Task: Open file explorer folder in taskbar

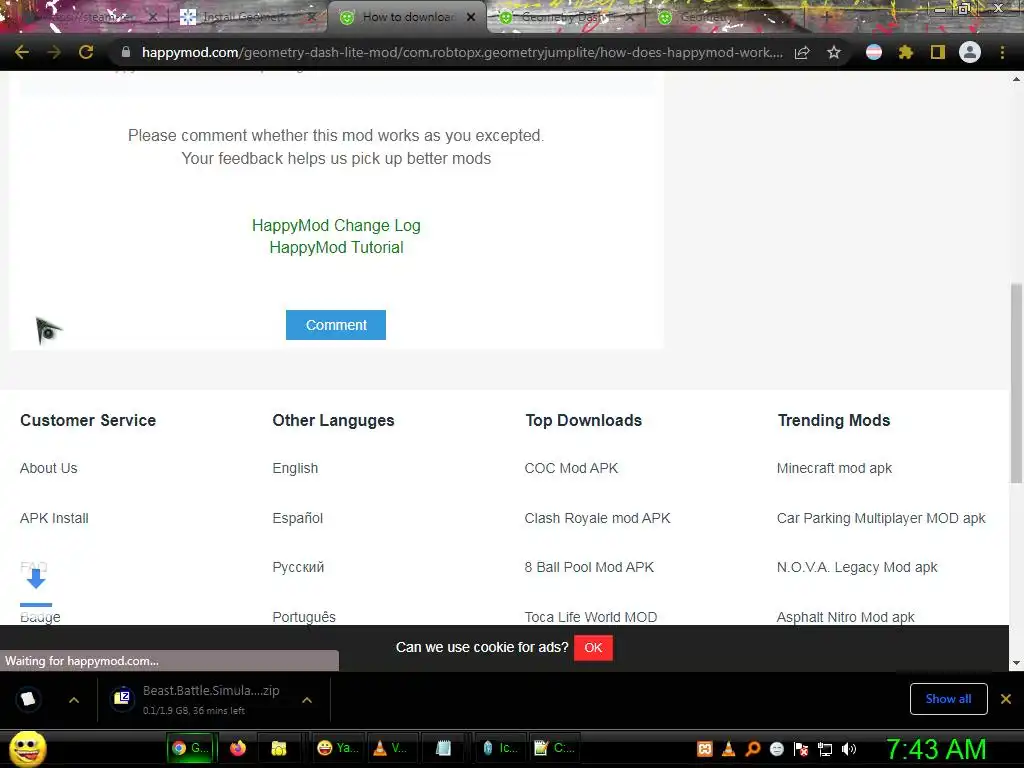Action: click(279, 748)
